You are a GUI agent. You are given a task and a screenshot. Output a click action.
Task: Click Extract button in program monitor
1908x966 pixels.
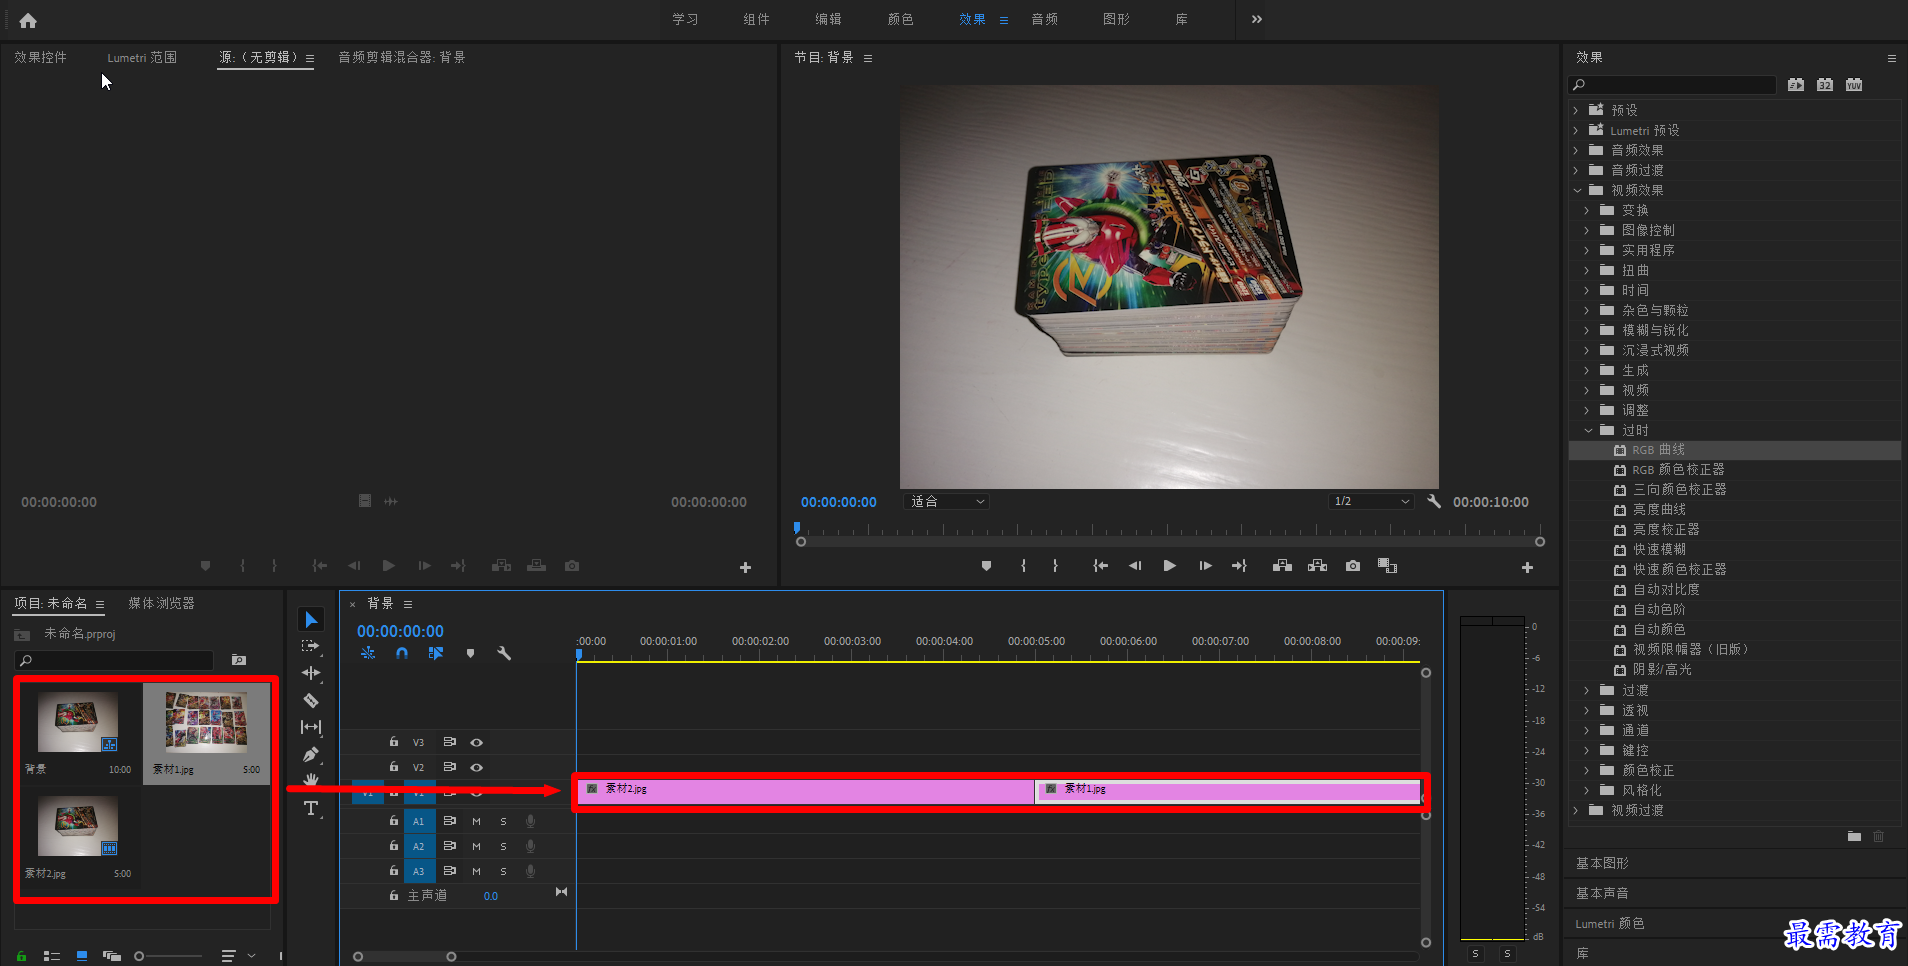pos(1318,566)
